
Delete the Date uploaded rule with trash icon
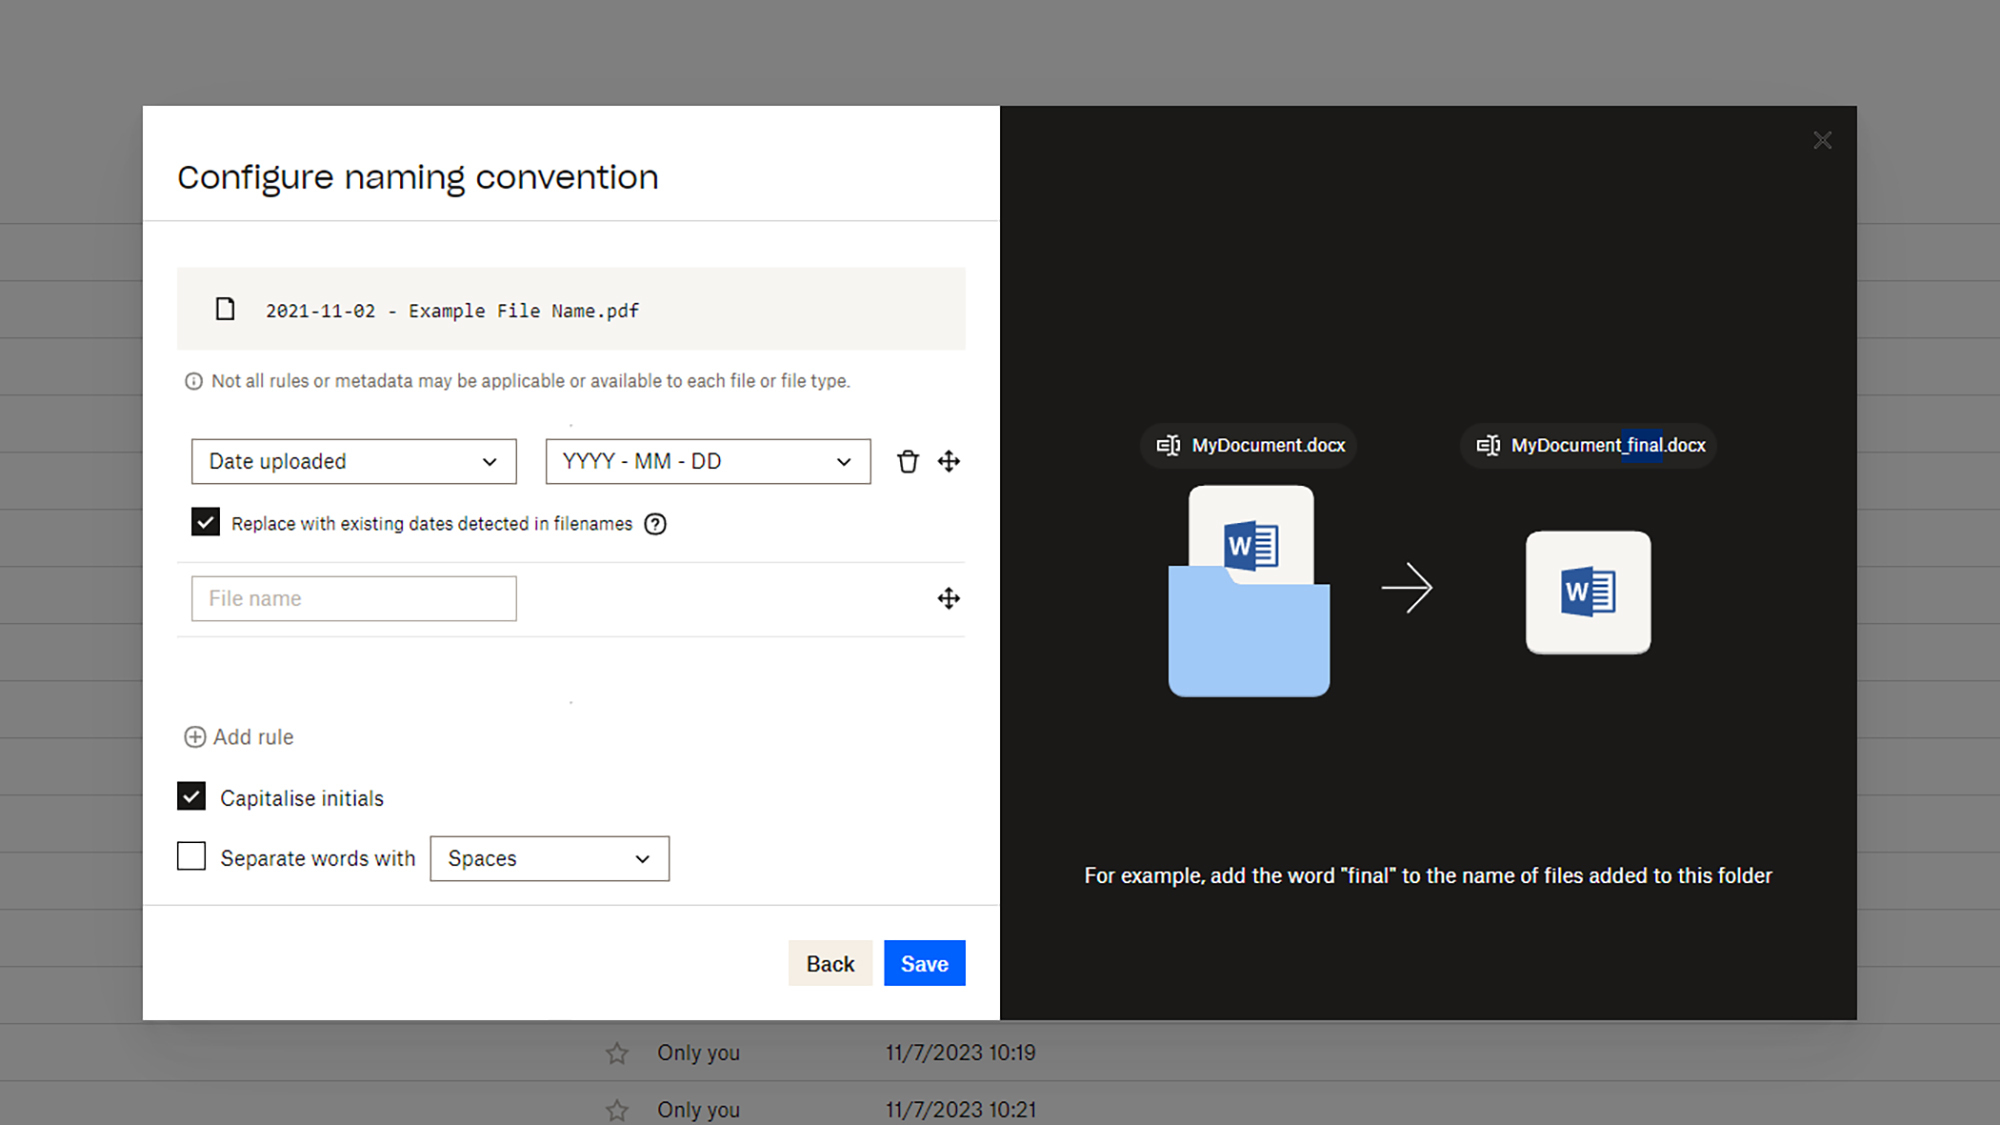coord(907,461)
